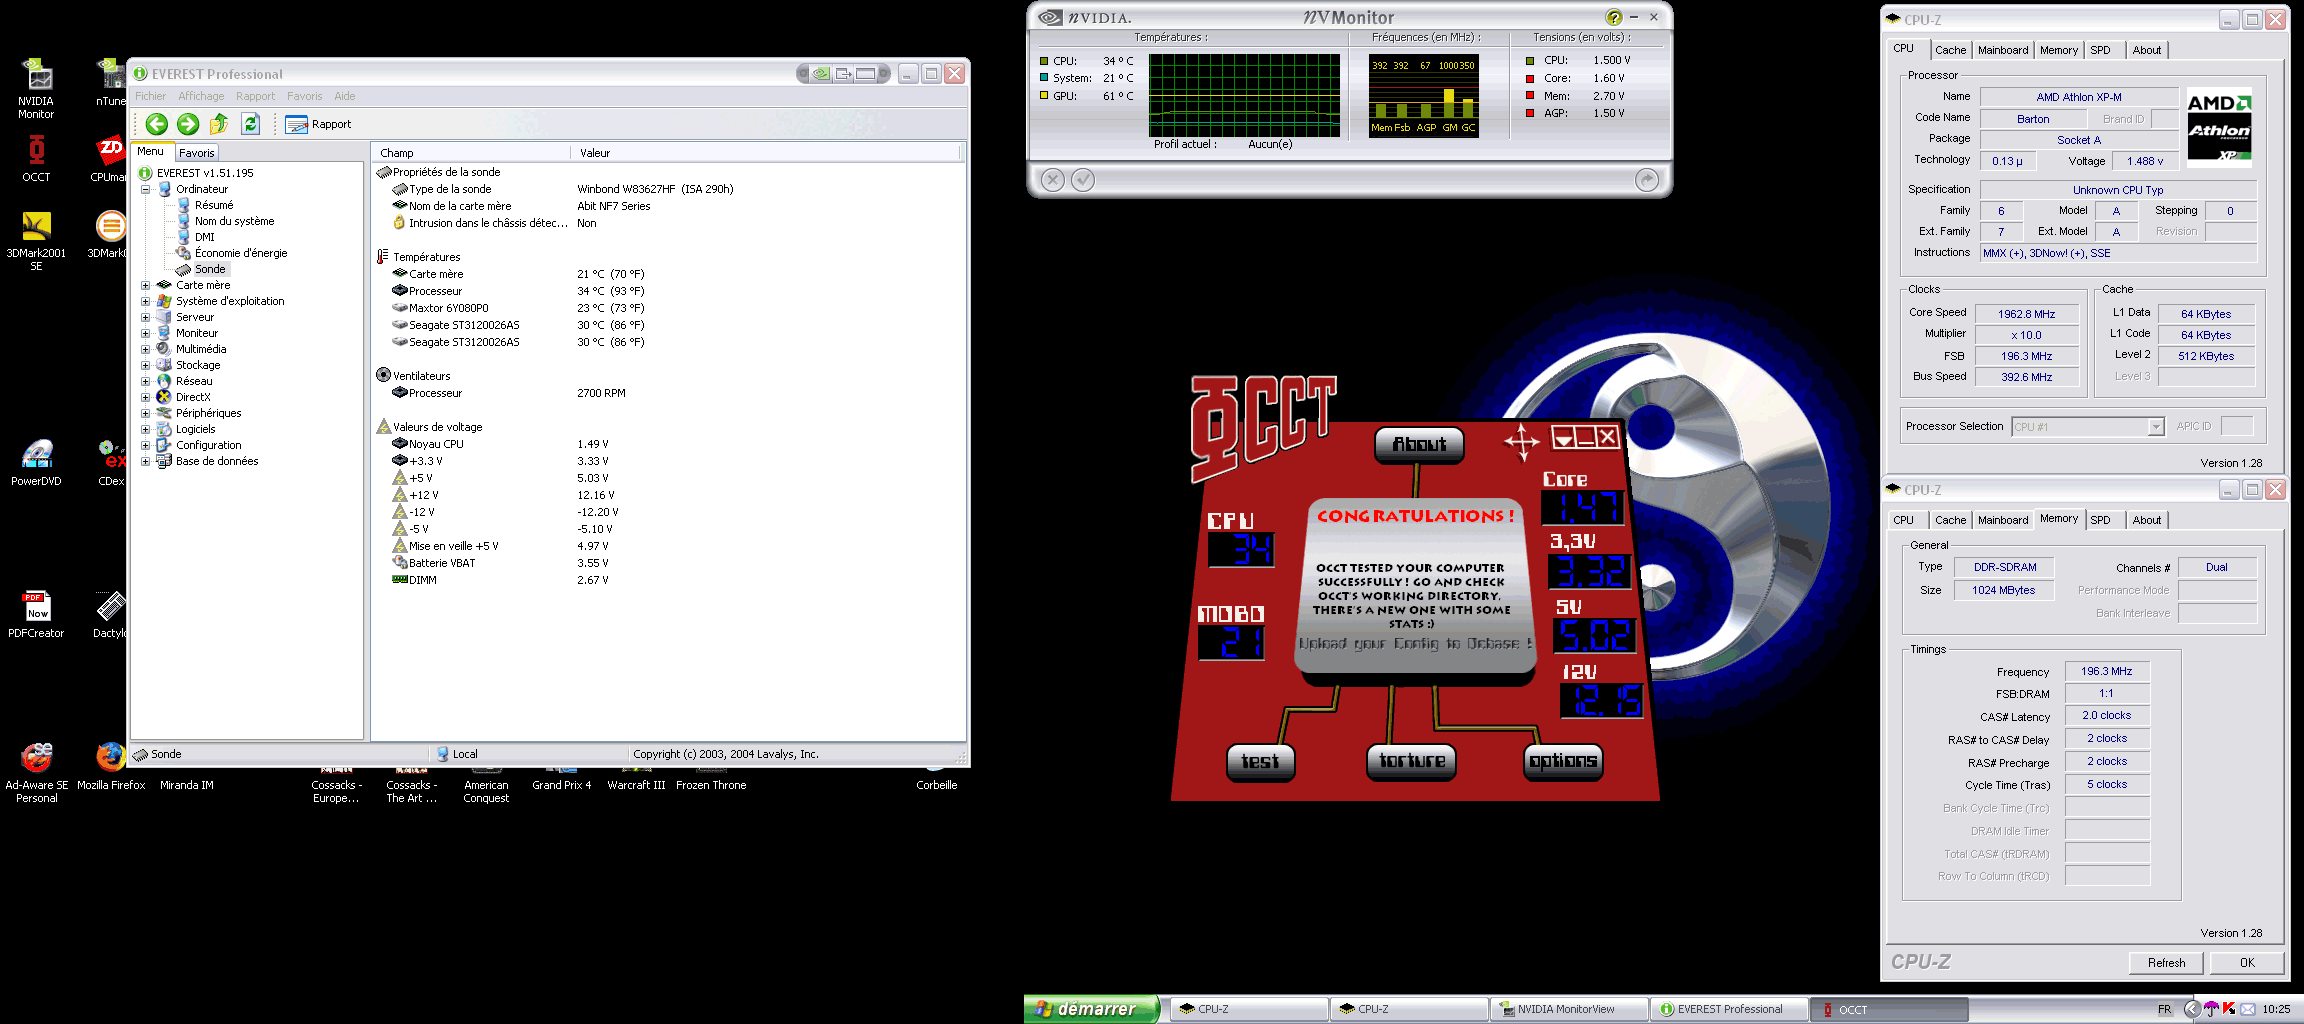This screenshot has width=2304, height=1024.
Task: Click the nVMonitor help question mark icon
Action: pos(1613,17)
